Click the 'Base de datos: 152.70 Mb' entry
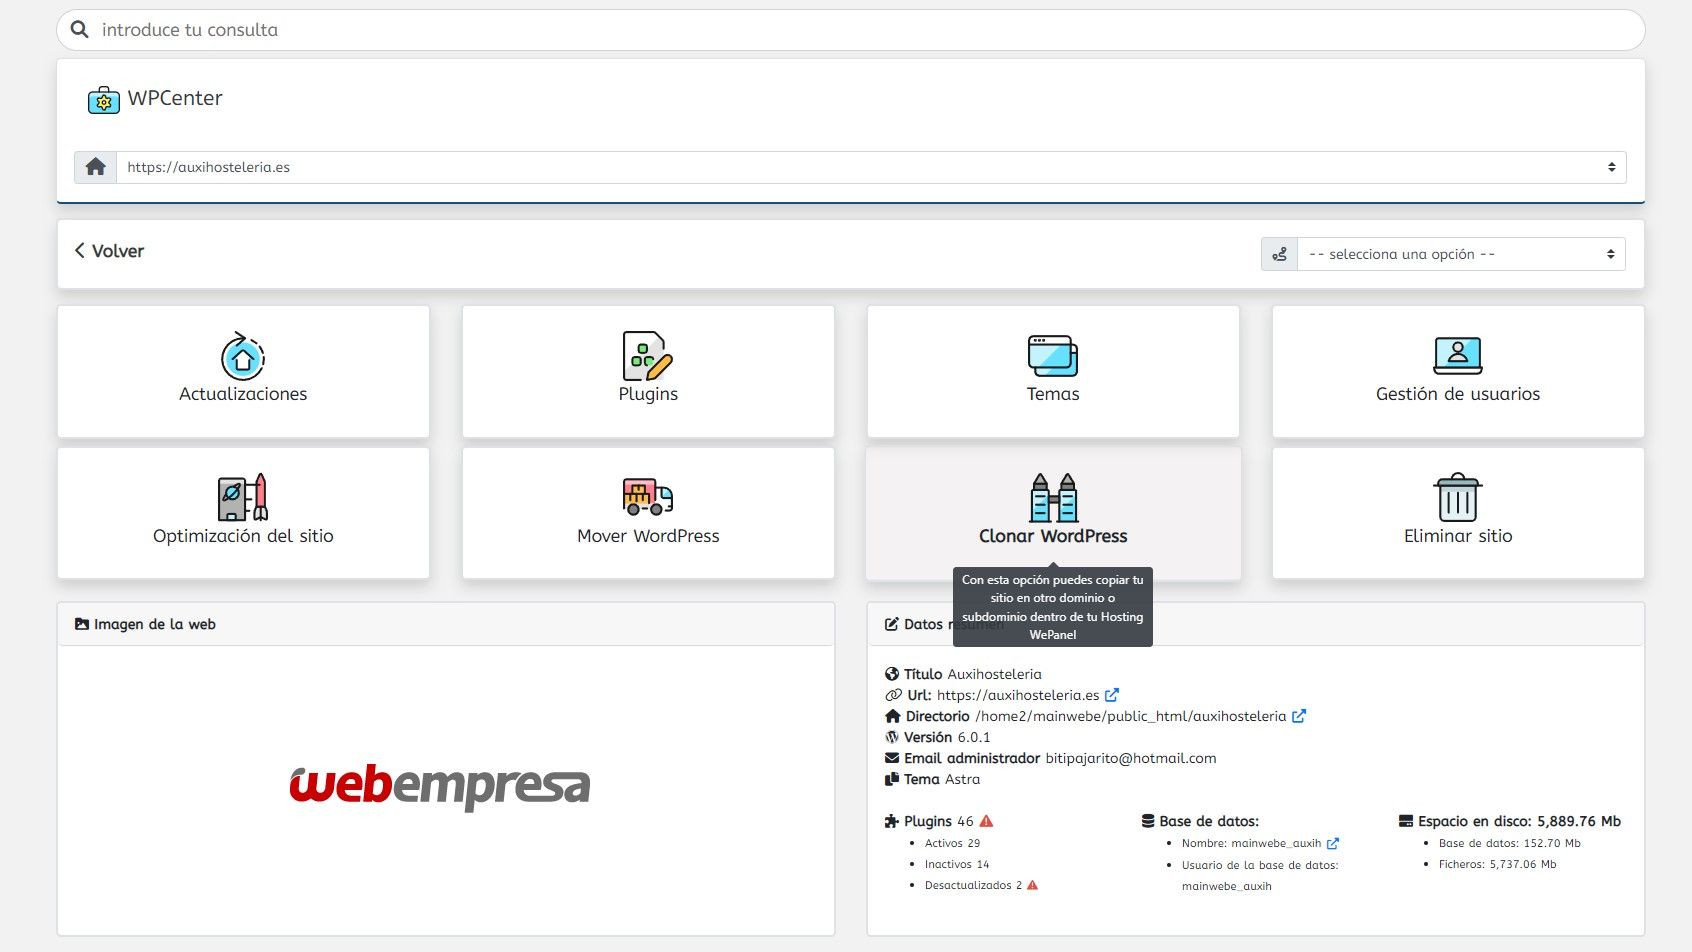1692x952 pixels. [1510, 843]
